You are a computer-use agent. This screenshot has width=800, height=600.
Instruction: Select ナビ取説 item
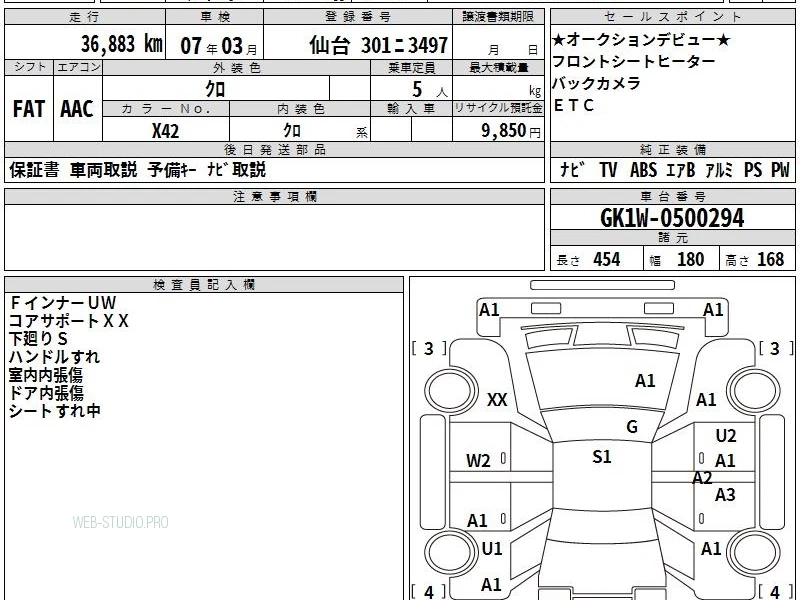point(236,169)
